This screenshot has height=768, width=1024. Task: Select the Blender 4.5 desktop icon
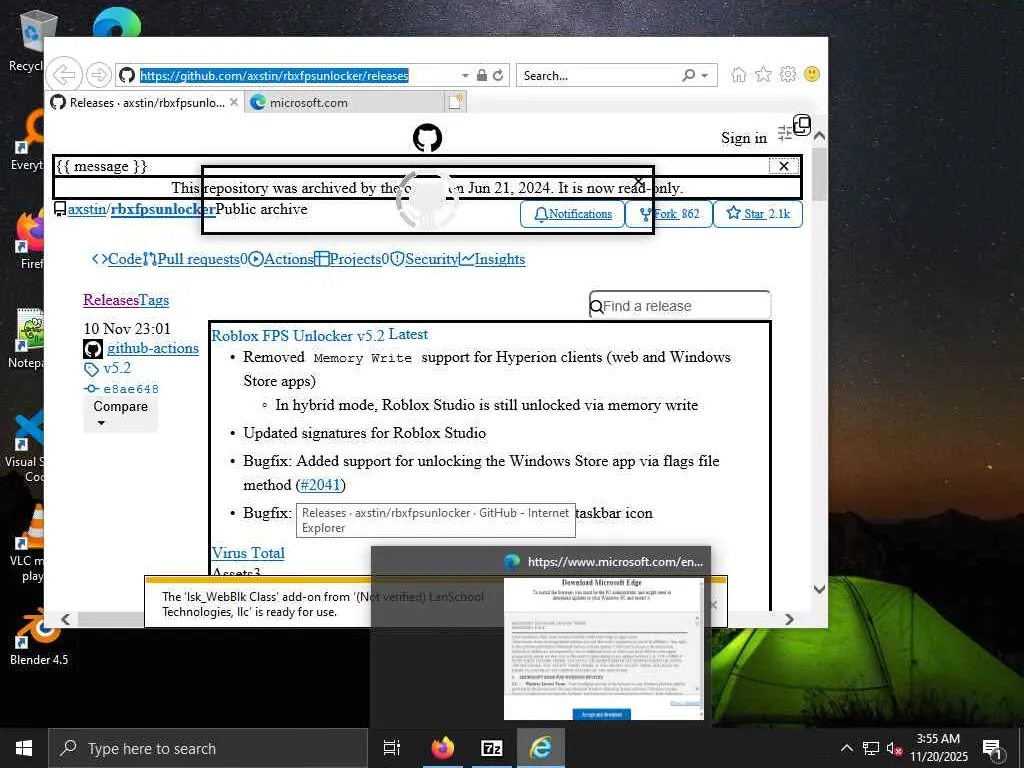[x=39, y=635]
